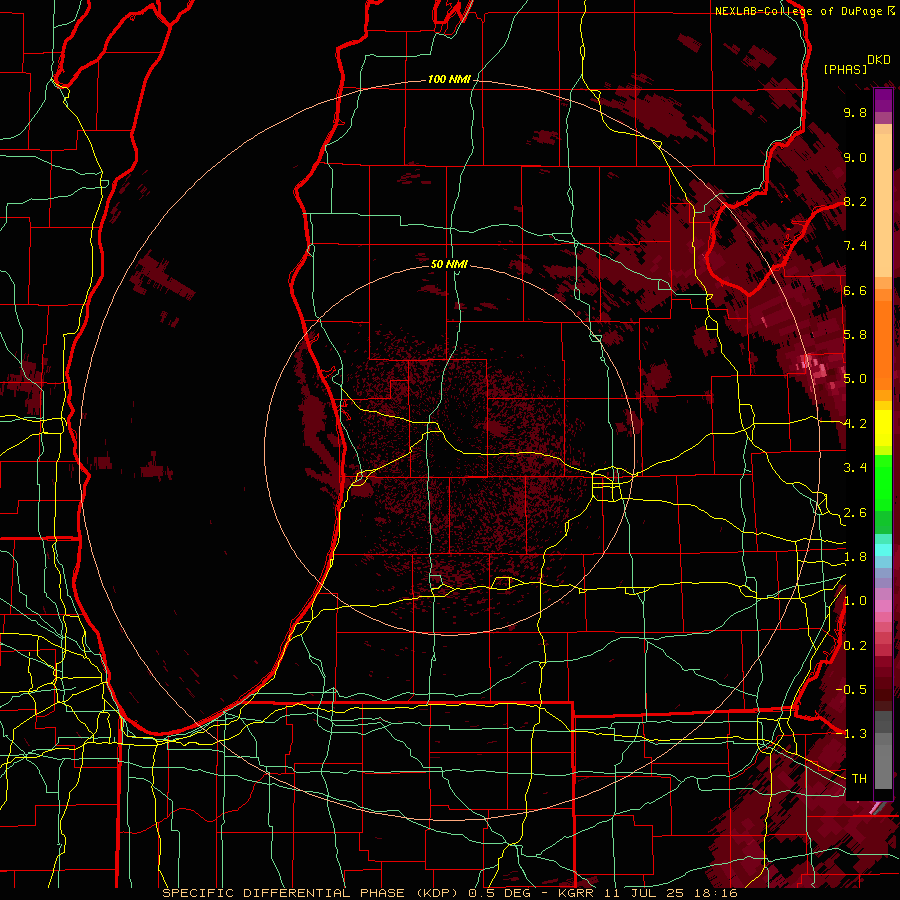
Task: Click the 5.0 scale value
Action: pyautogui.click(x=855, y=379)
